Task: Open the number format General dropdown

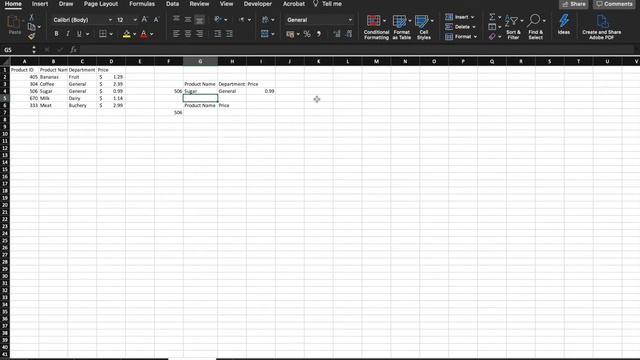Action: [350, 20]
